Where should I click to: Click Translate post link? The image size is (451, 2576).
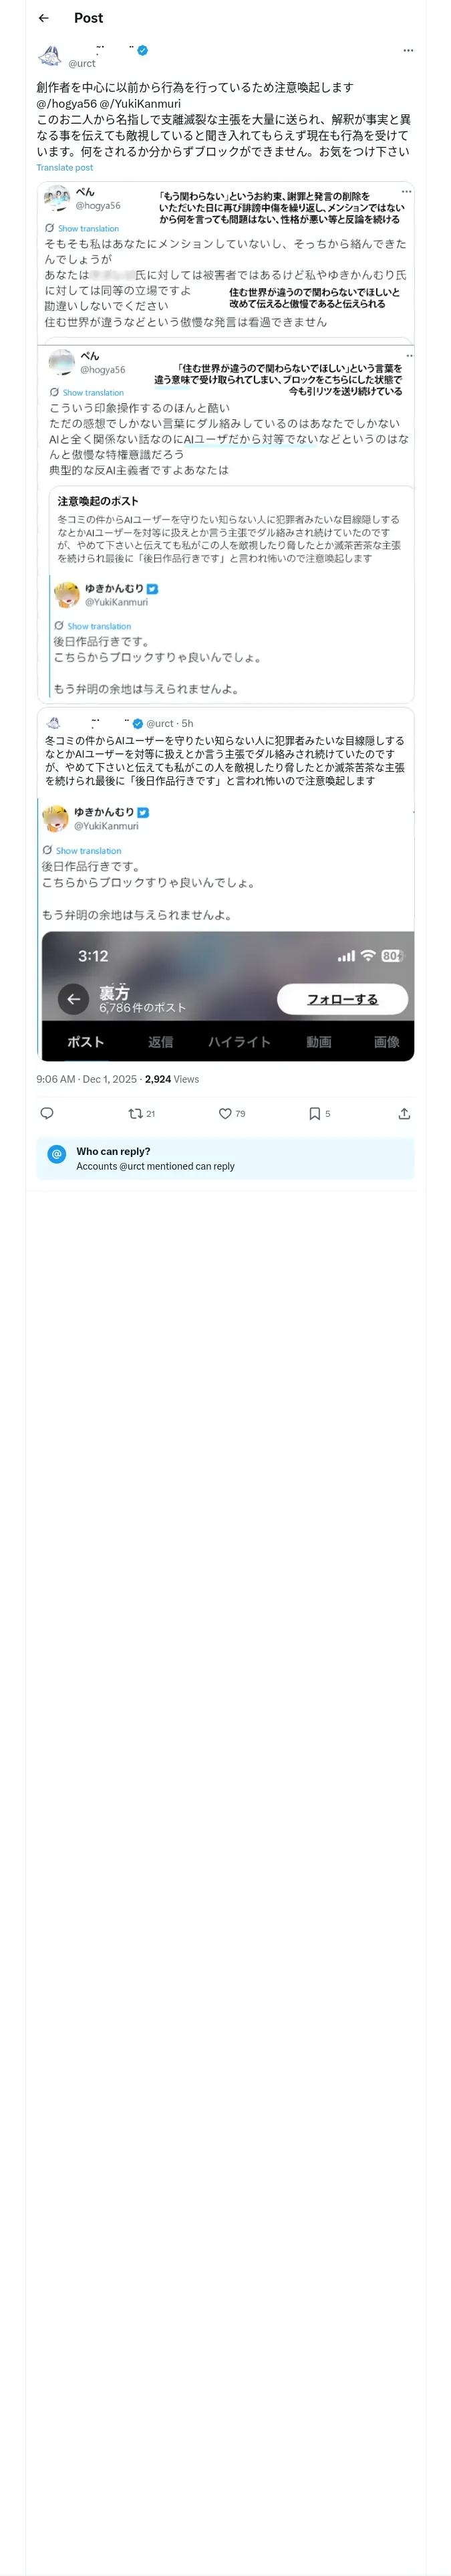(65, 168)
